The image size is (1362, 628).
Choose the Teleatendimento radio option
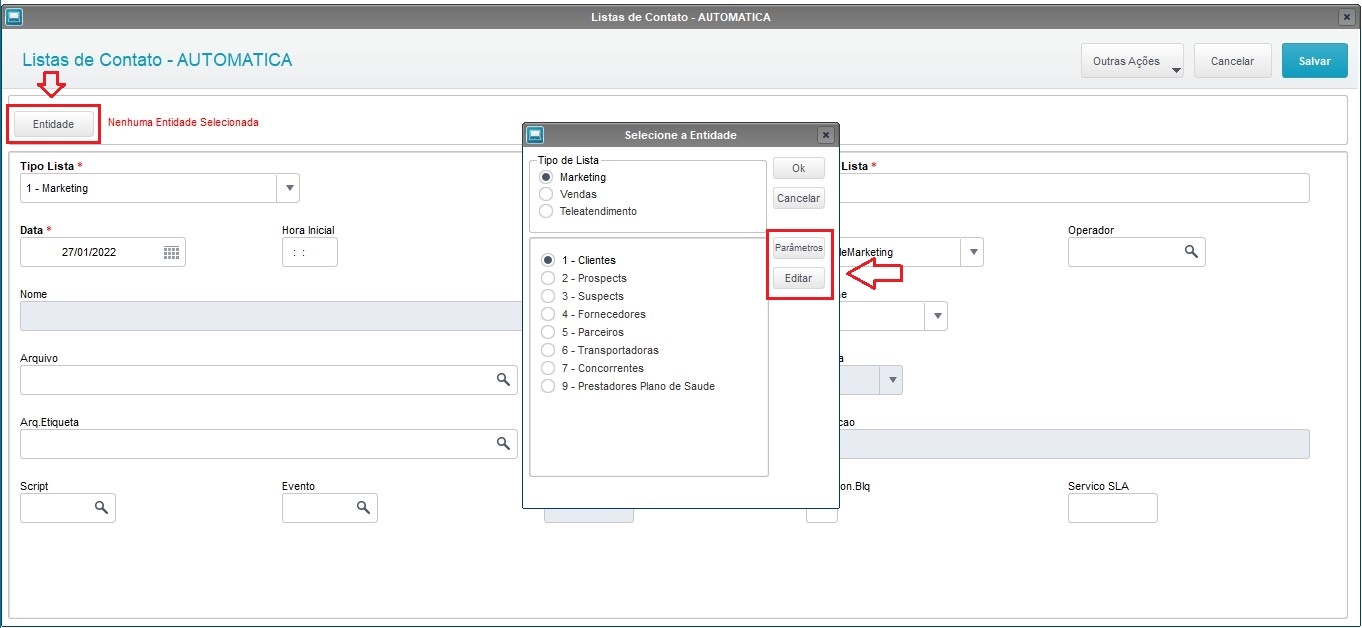tap(546, 211)
